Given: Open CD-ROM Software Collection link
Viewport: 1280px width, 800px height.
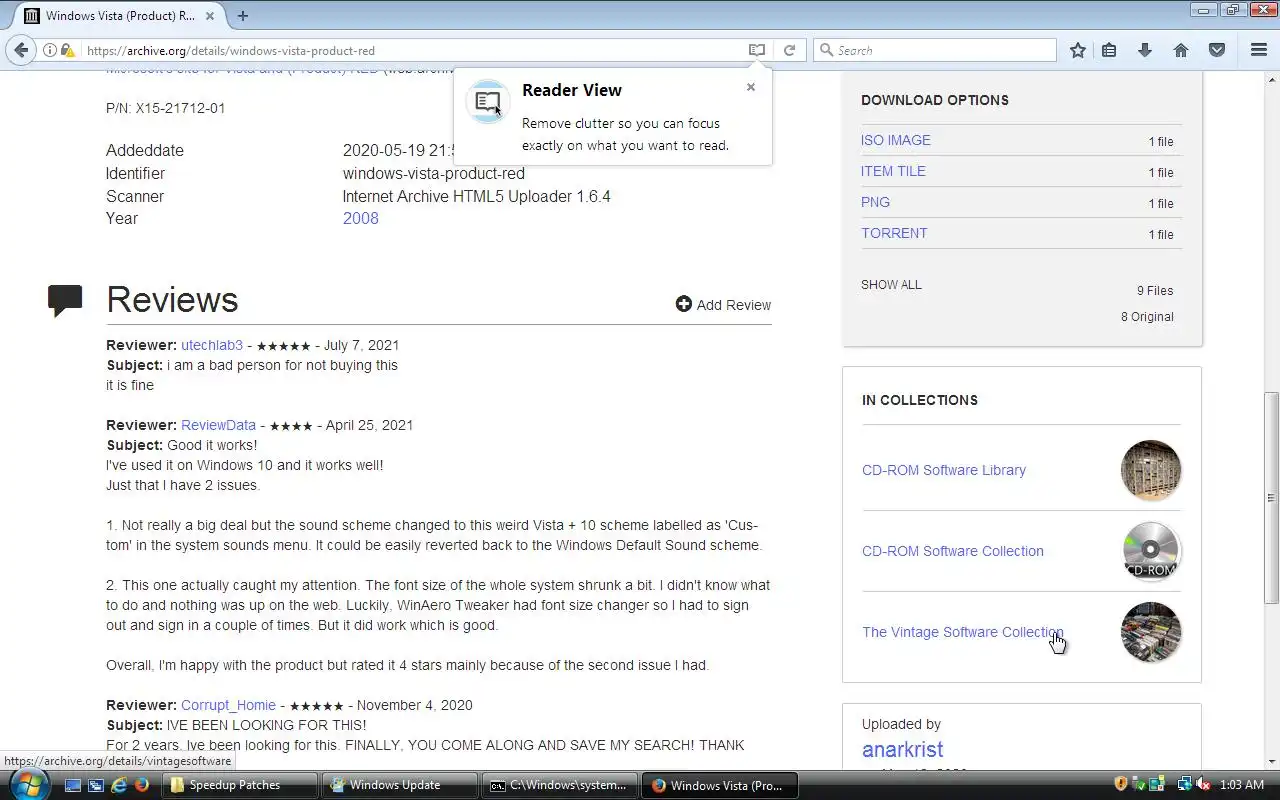Looking at the screenshot, I should click(x=953, y=551).
